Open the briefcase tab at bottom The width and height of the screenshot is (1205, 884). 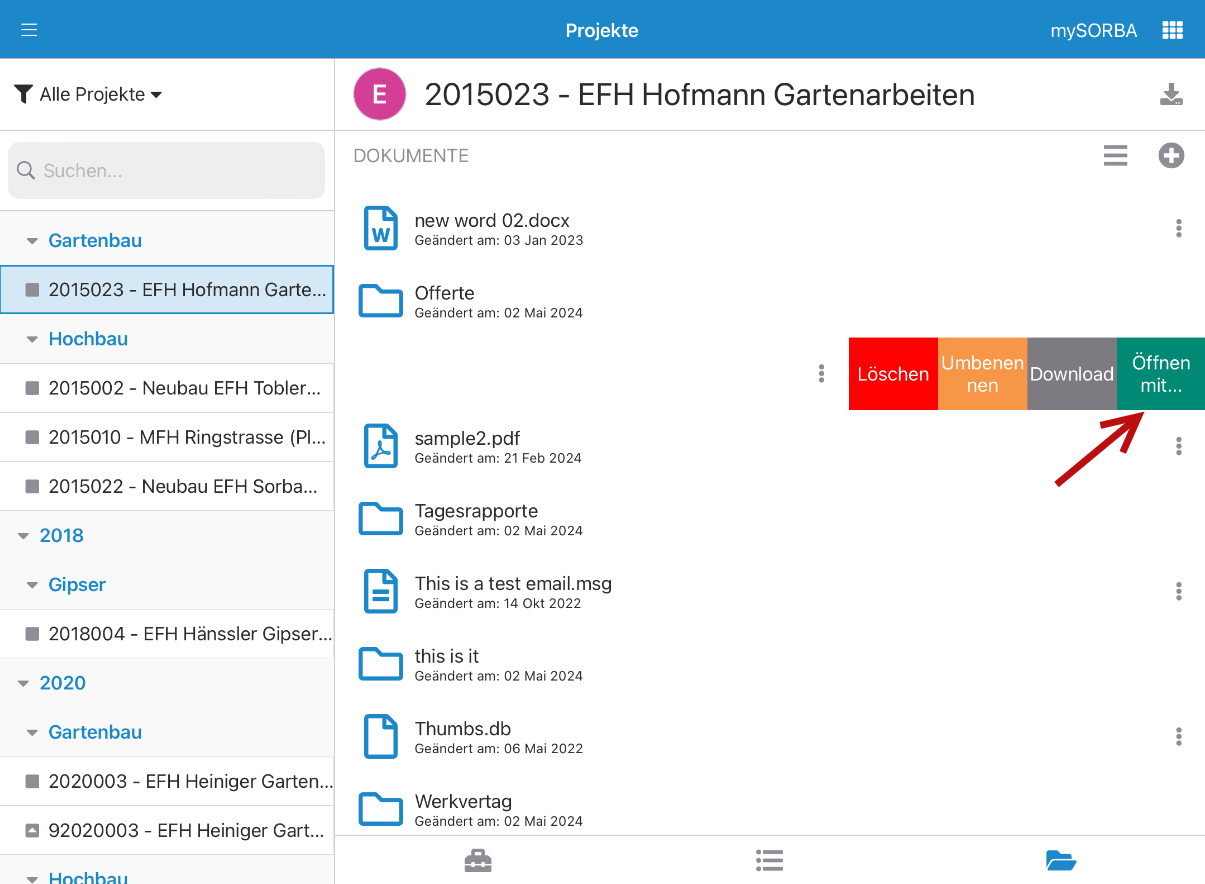pyautogui.click(x=478, y=860)
